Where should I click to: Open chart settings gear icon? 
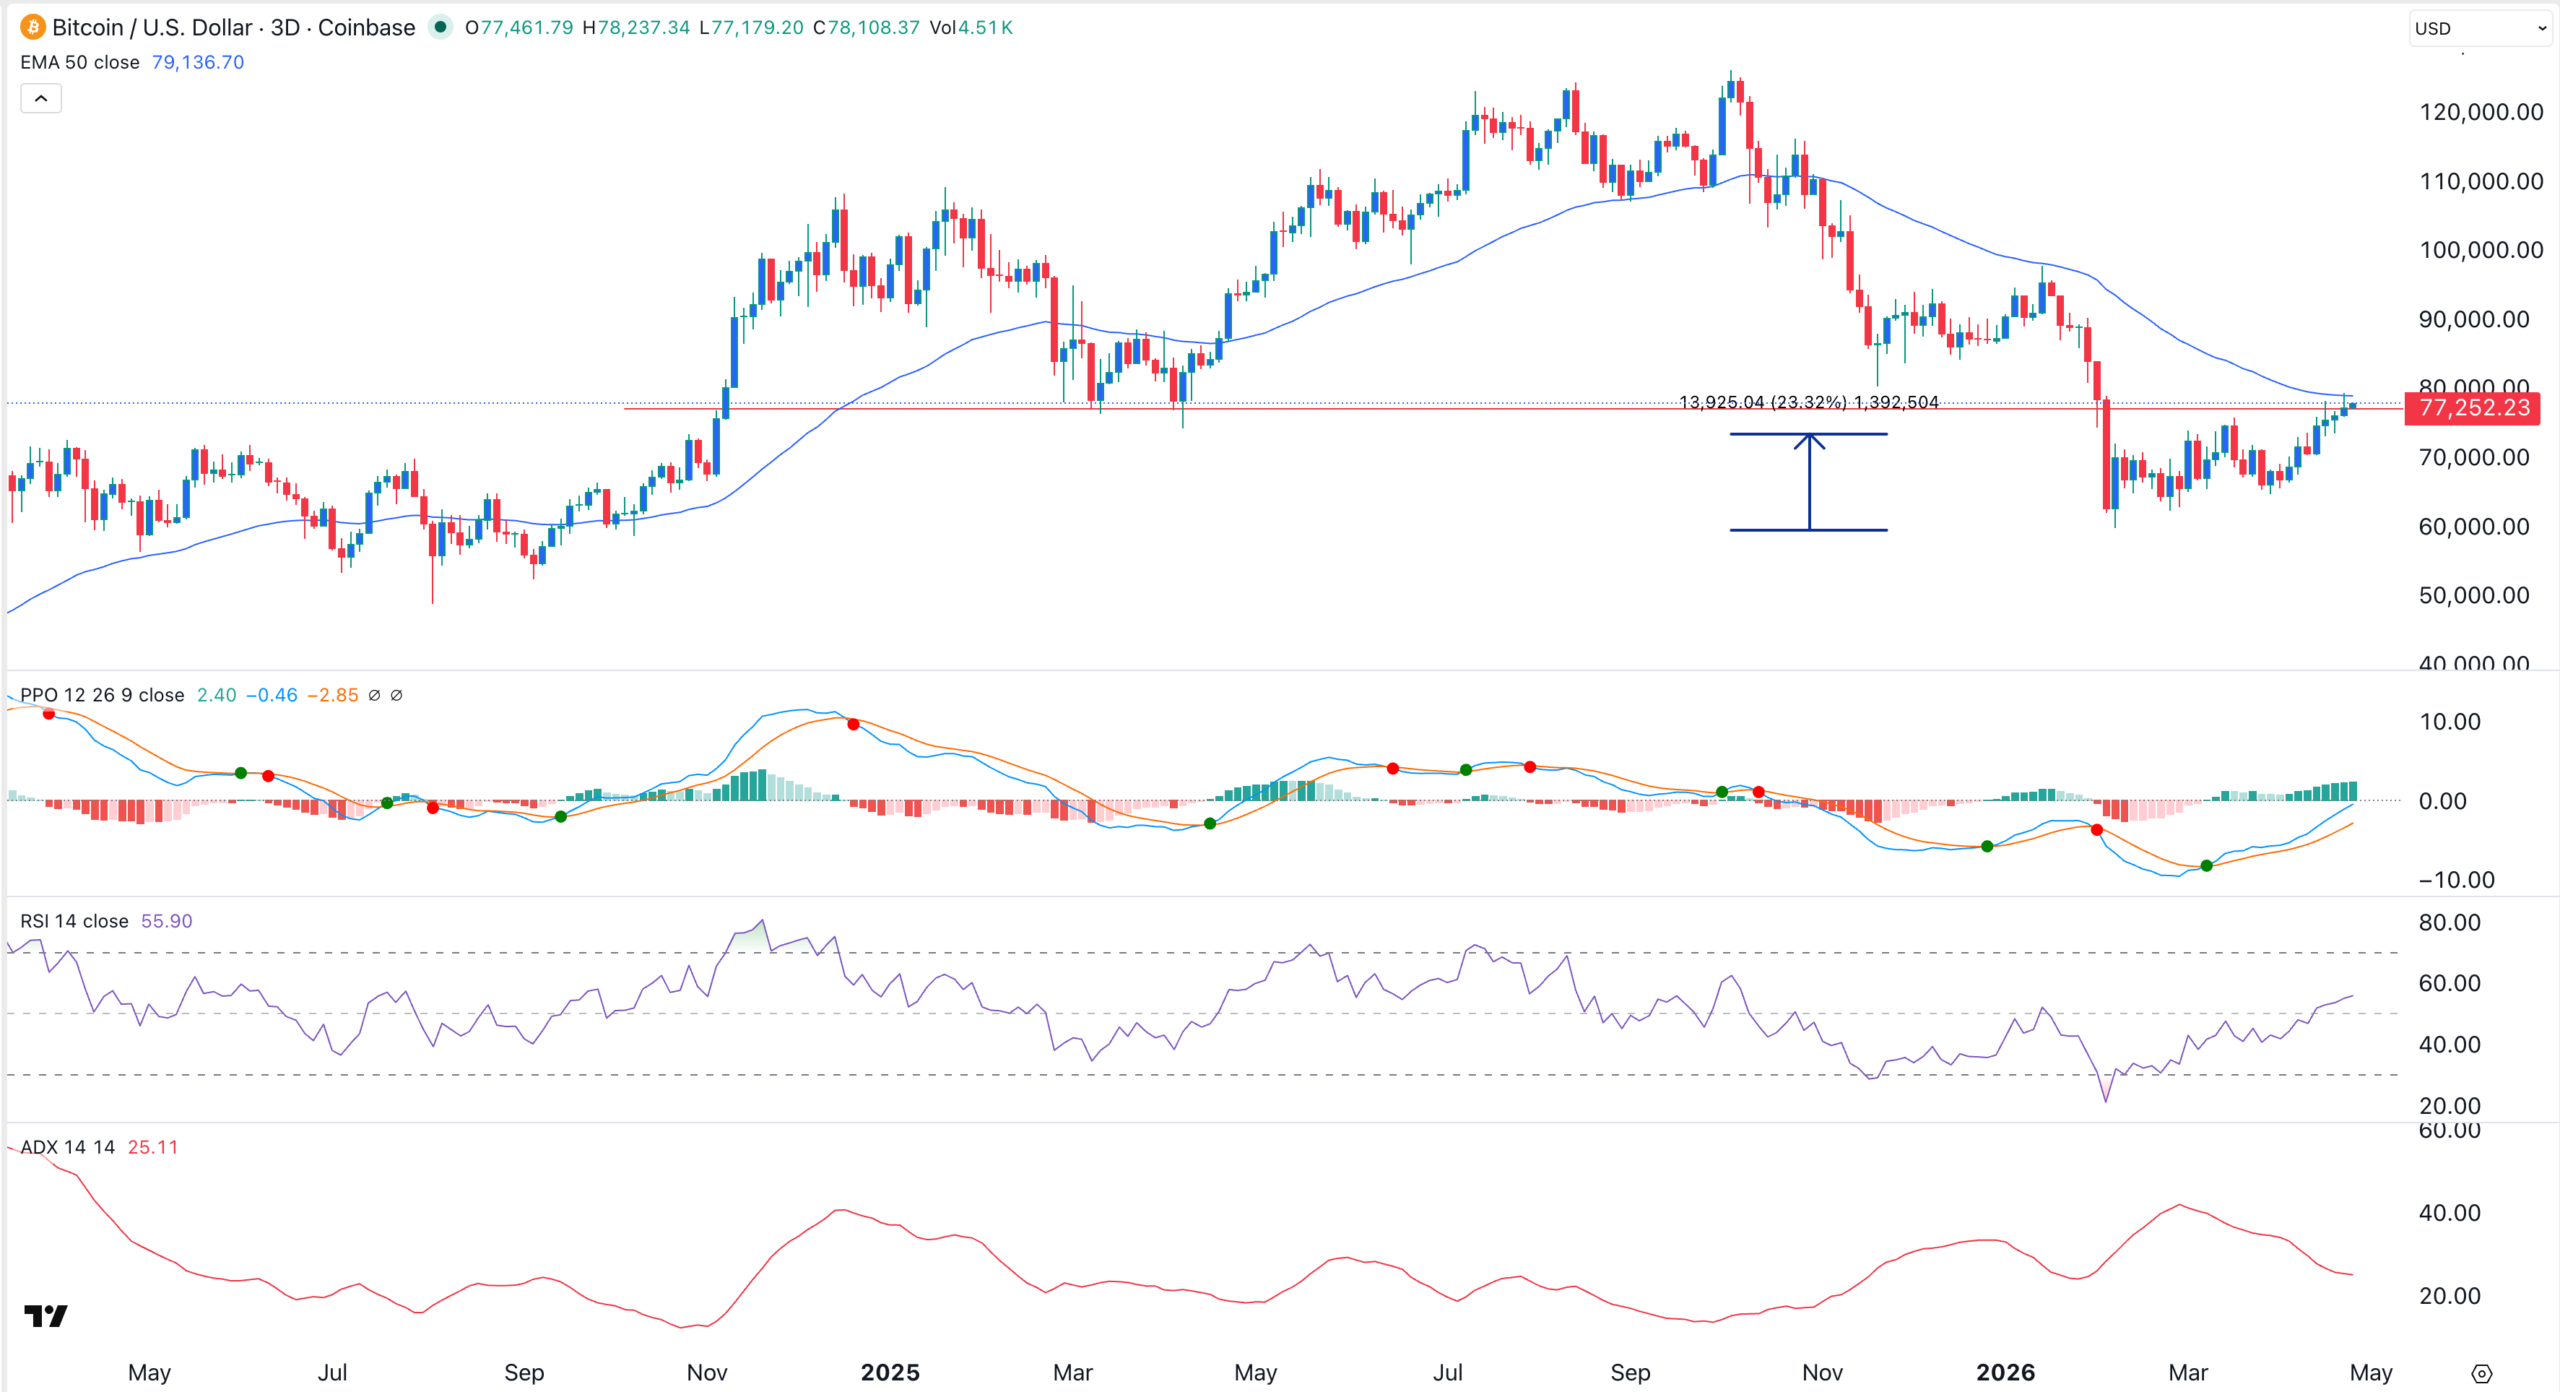(2482, 1373)
